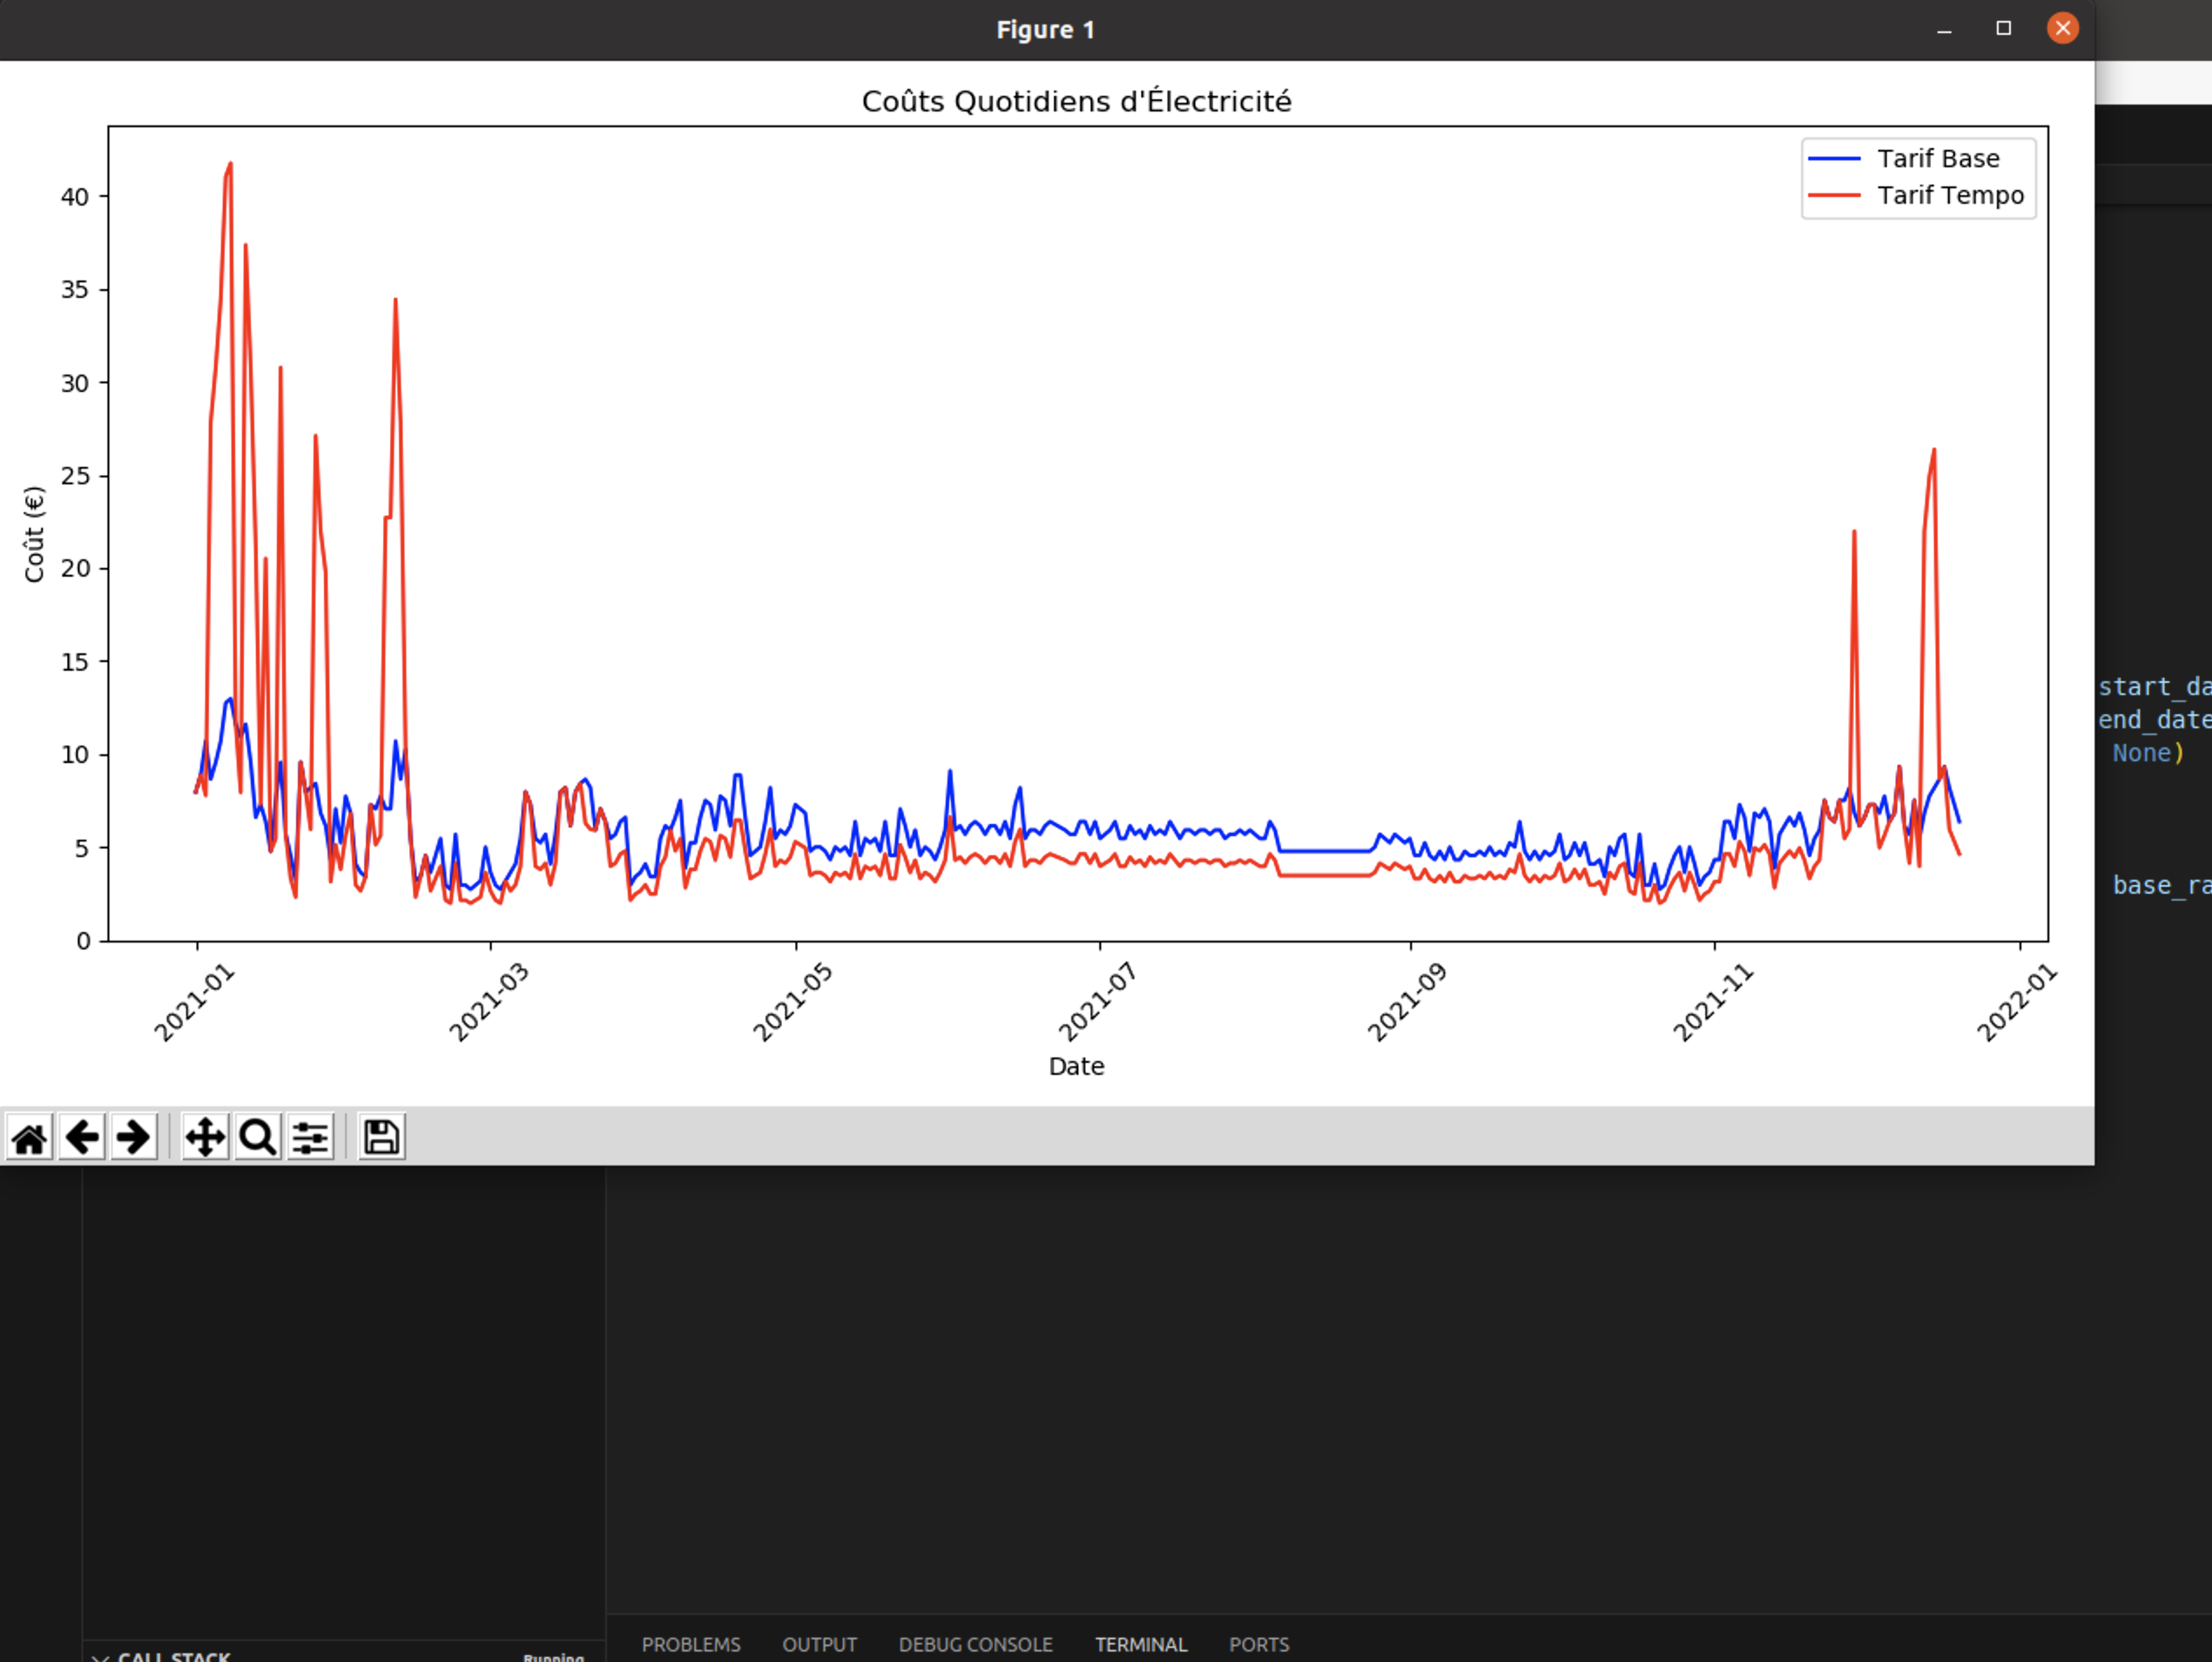Open Configure subplots sliders icon
The image size is (2212, 1662).
[310, 1137]
